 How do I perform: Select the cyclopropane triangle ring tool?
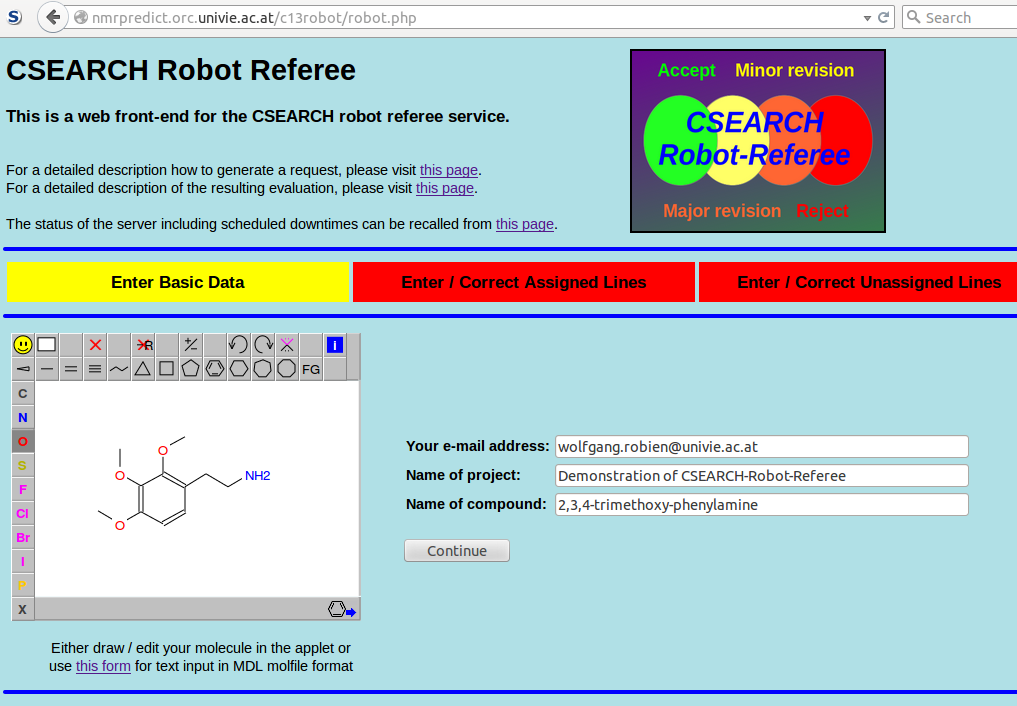coord(143,369)
